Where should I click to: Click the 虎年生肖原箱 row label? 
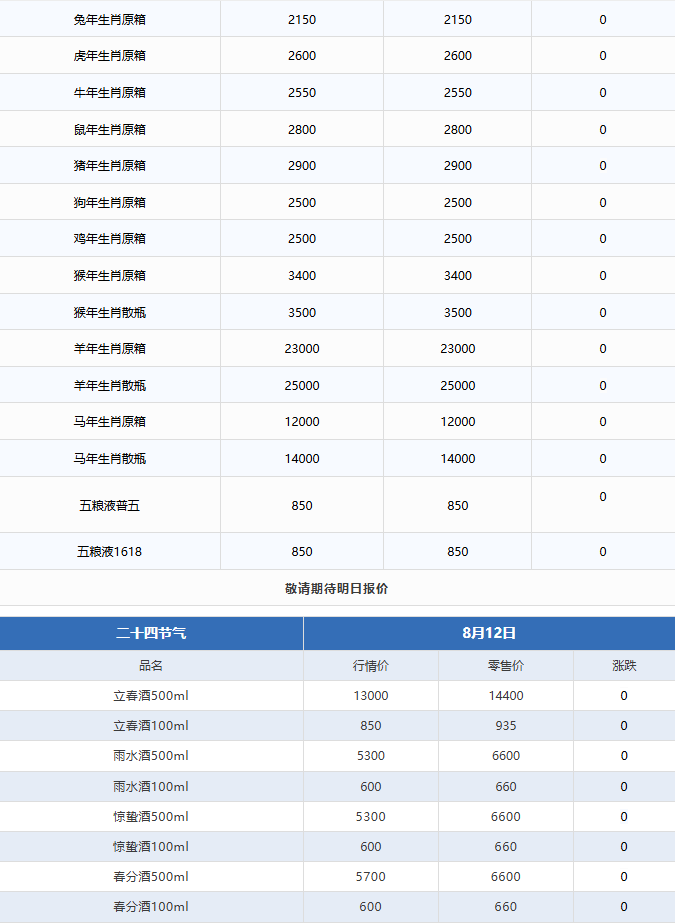pos(110,56)
